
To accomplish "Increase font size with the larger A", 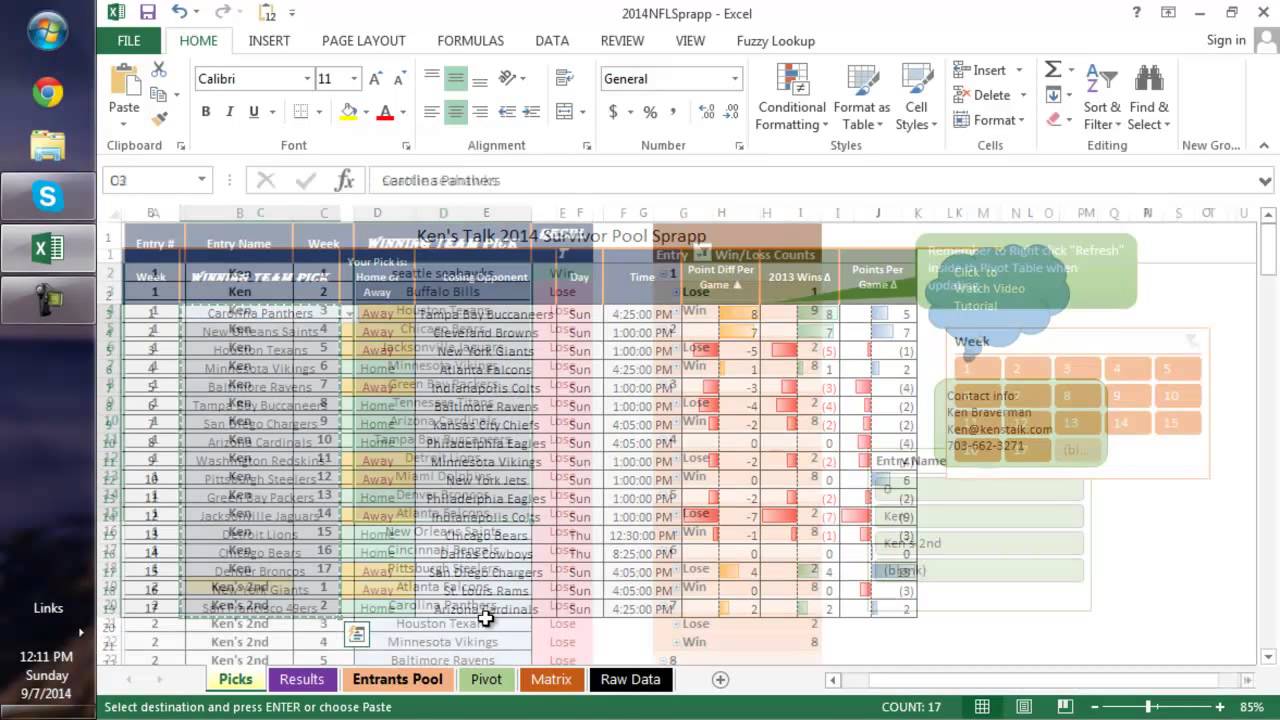I will 376,79.
